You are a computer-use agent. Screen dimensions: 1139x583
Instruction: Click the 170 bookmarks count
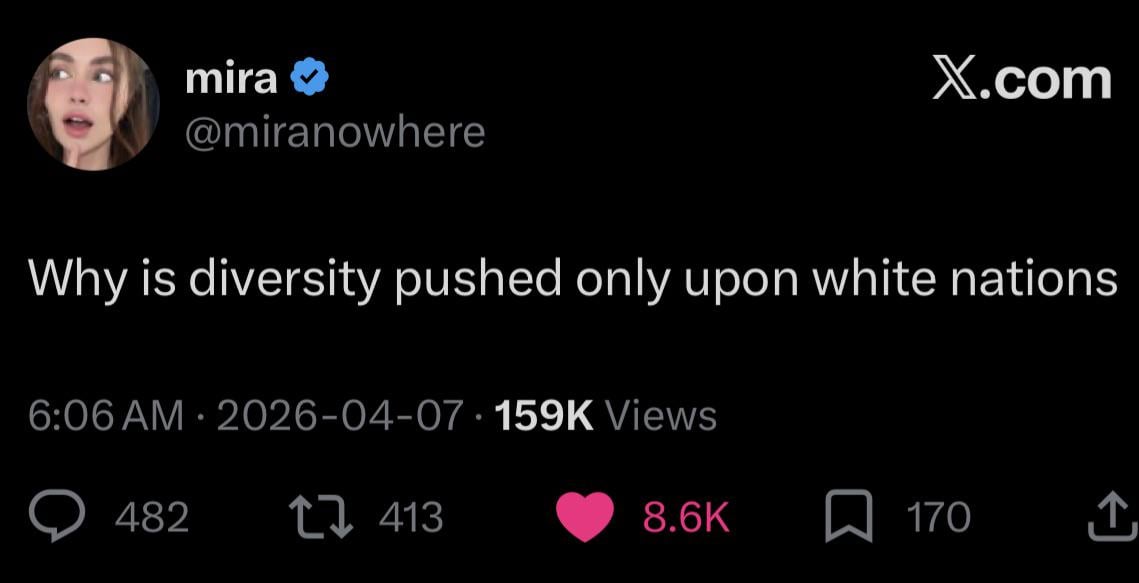pyautogui.click(x=938, y=517)
